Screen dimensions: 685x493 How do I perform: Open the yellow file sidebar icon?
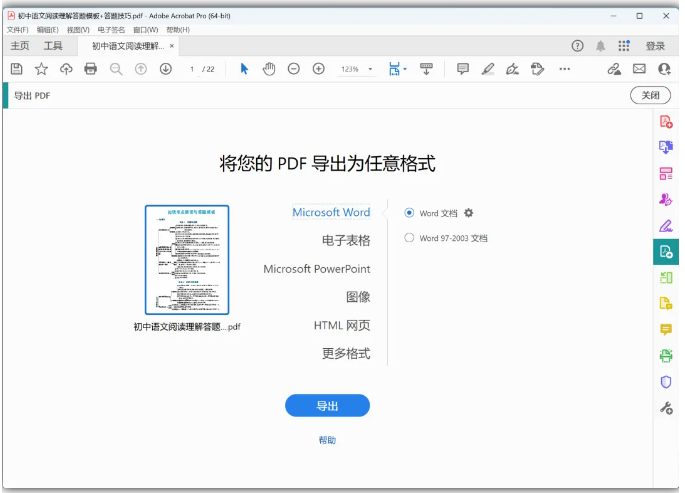666,303
